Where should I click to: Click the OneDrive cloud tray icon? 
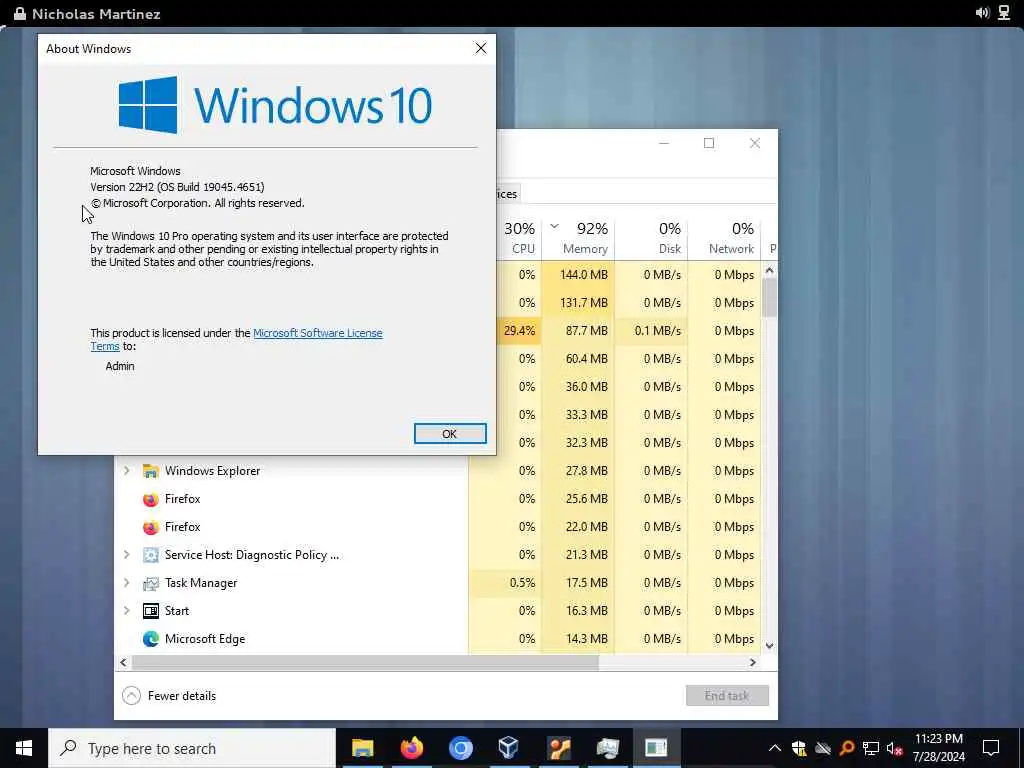(x=823, y=748)
